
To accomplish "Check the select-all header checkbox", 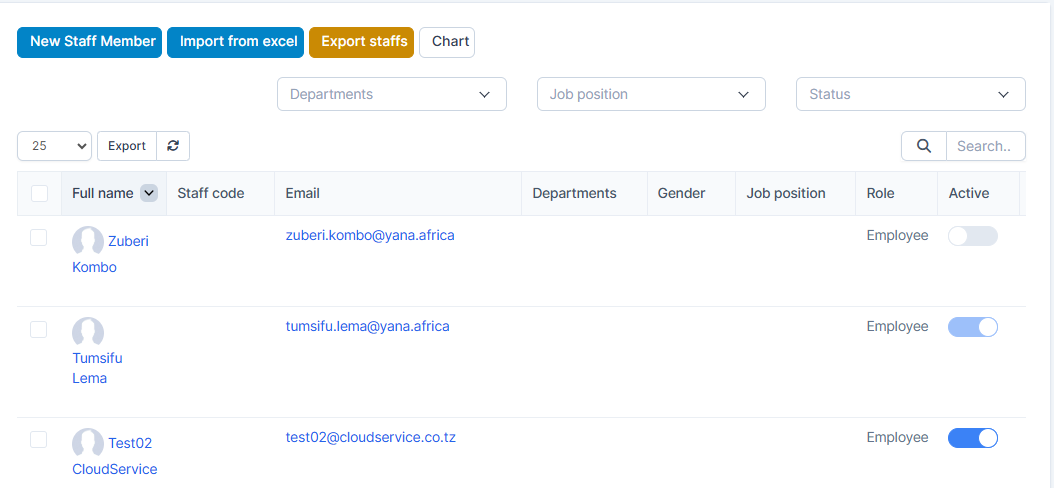I will pos(39,193).
